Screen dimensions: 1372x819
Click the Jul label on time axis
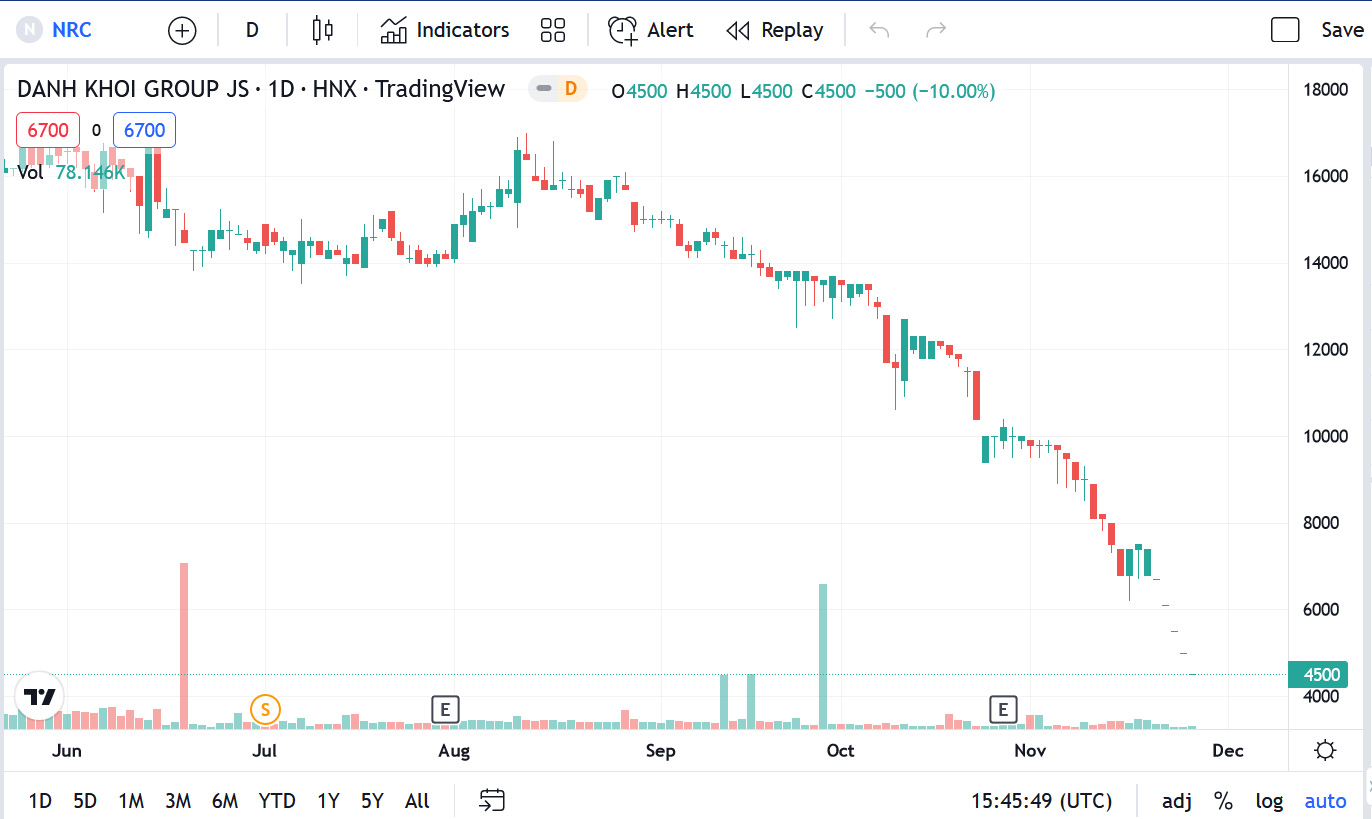tap(264, 751)
